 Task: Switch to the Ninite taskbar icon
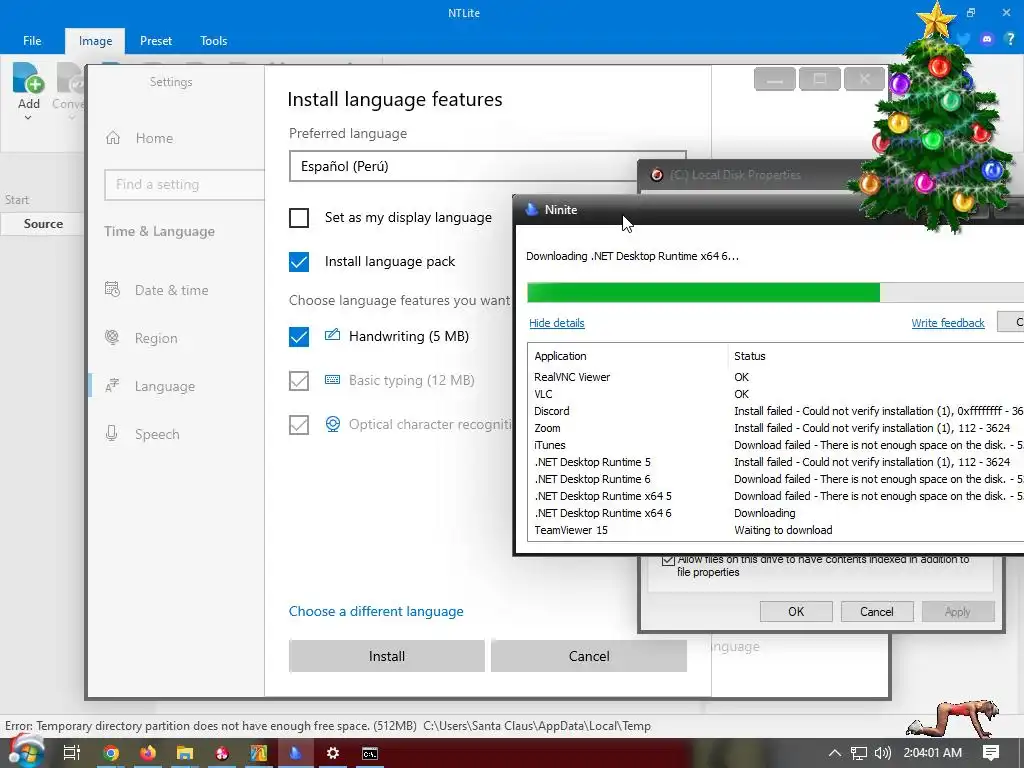coord(295,753)
